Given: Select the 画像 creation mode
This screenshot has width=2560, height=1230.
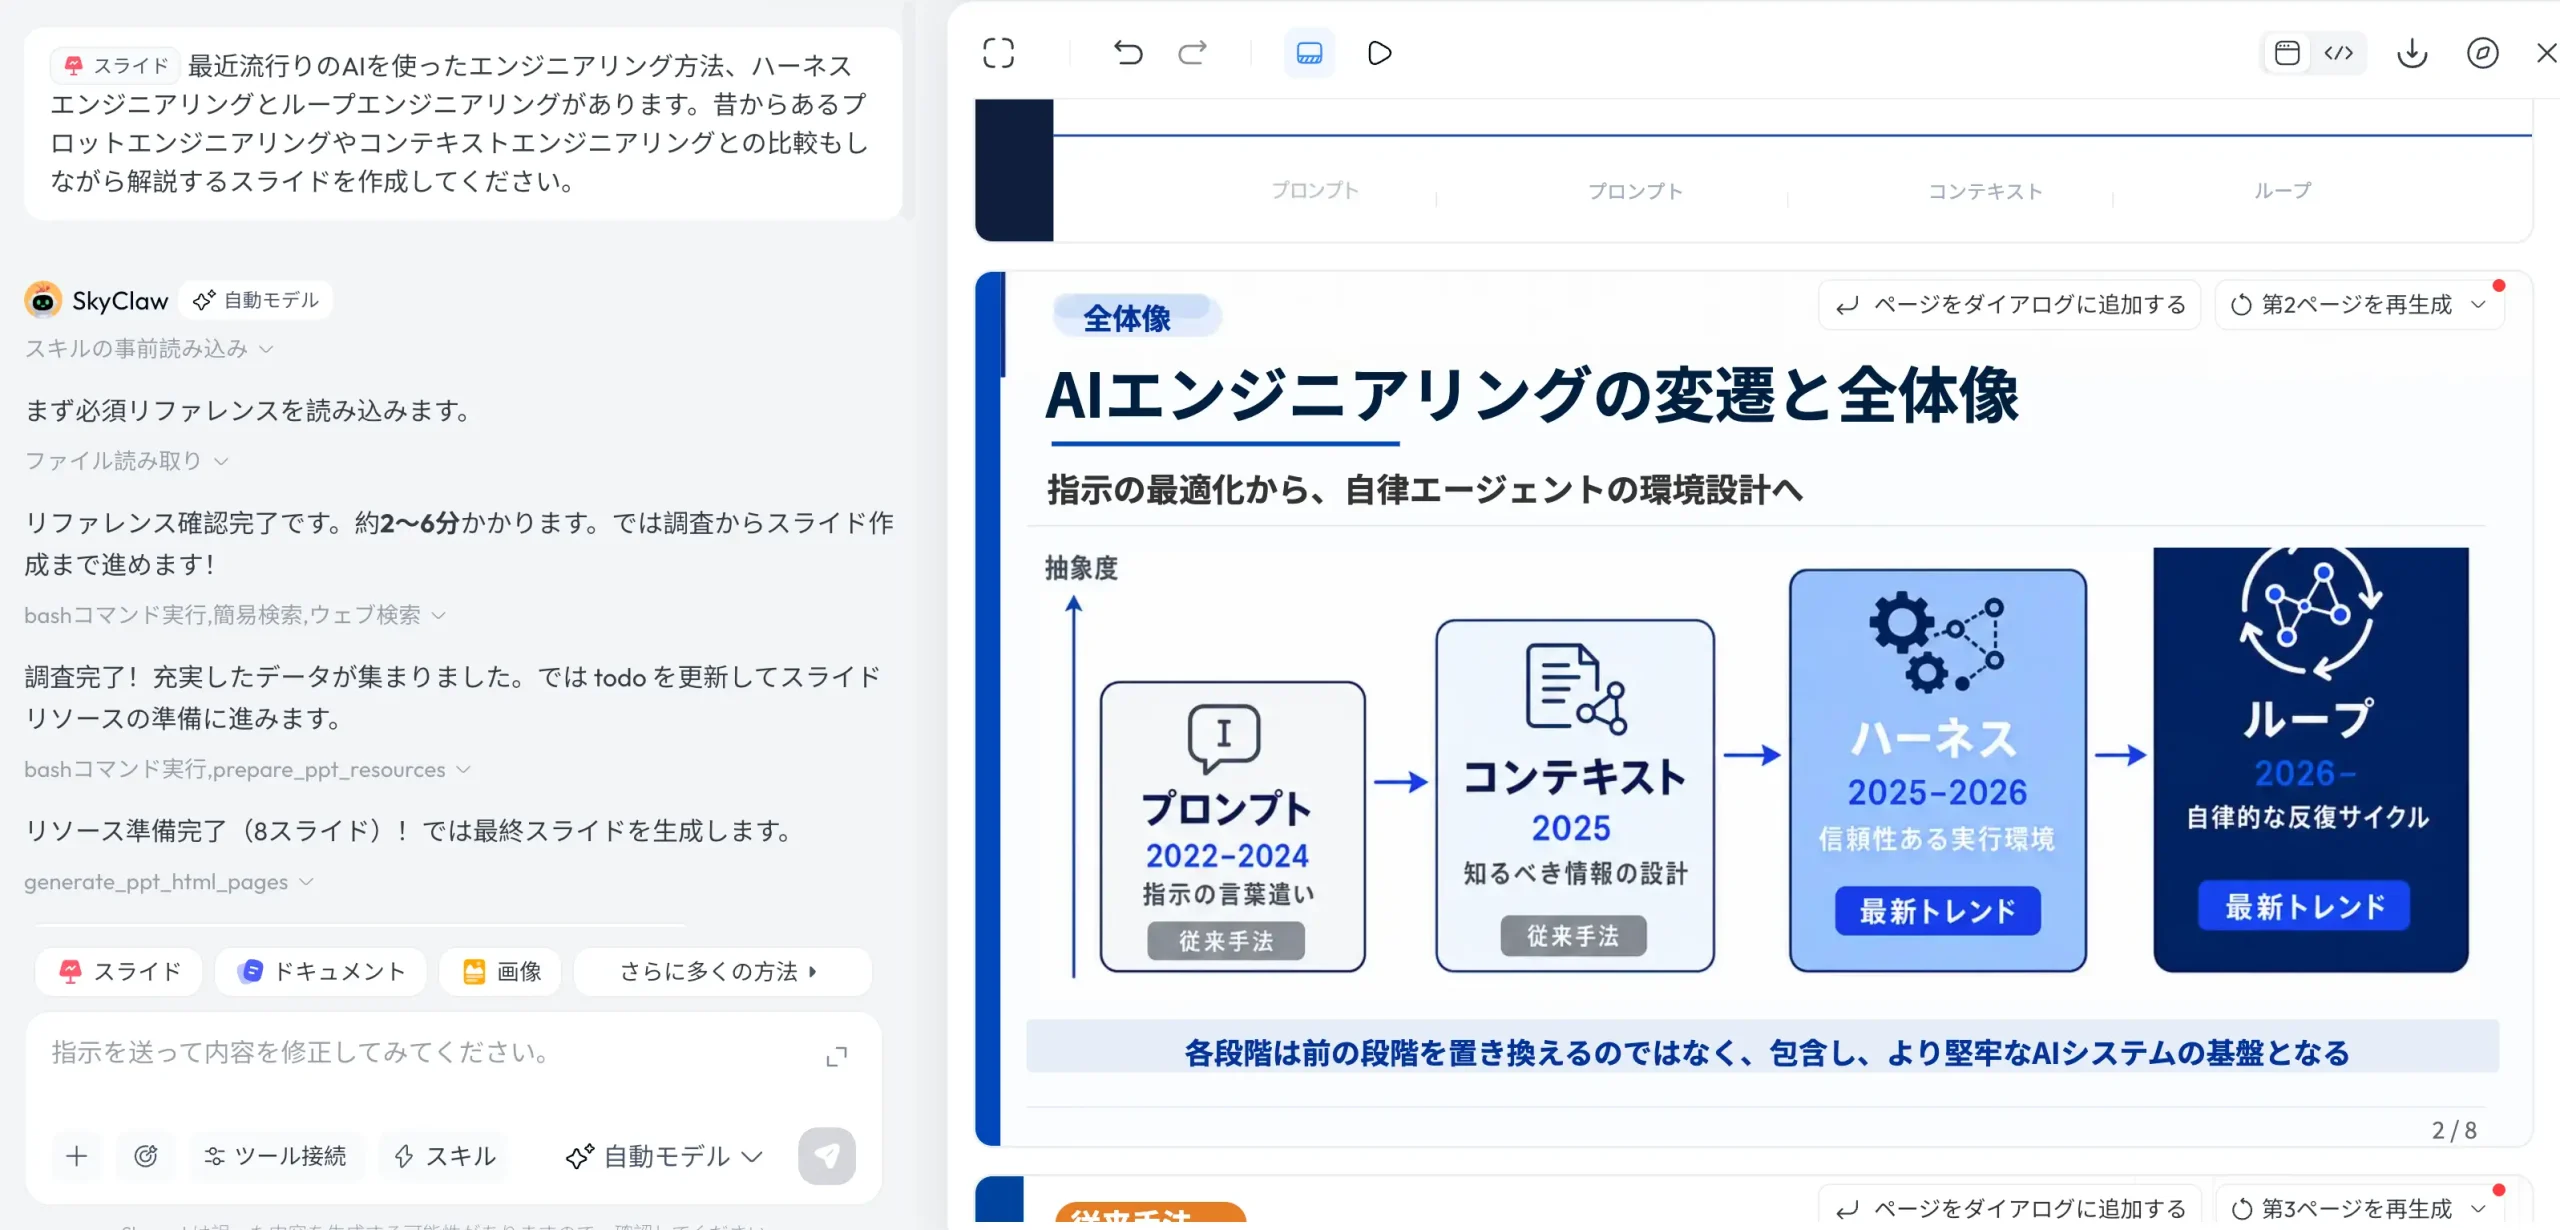Looking at the screenshot, I should (502, 971).
